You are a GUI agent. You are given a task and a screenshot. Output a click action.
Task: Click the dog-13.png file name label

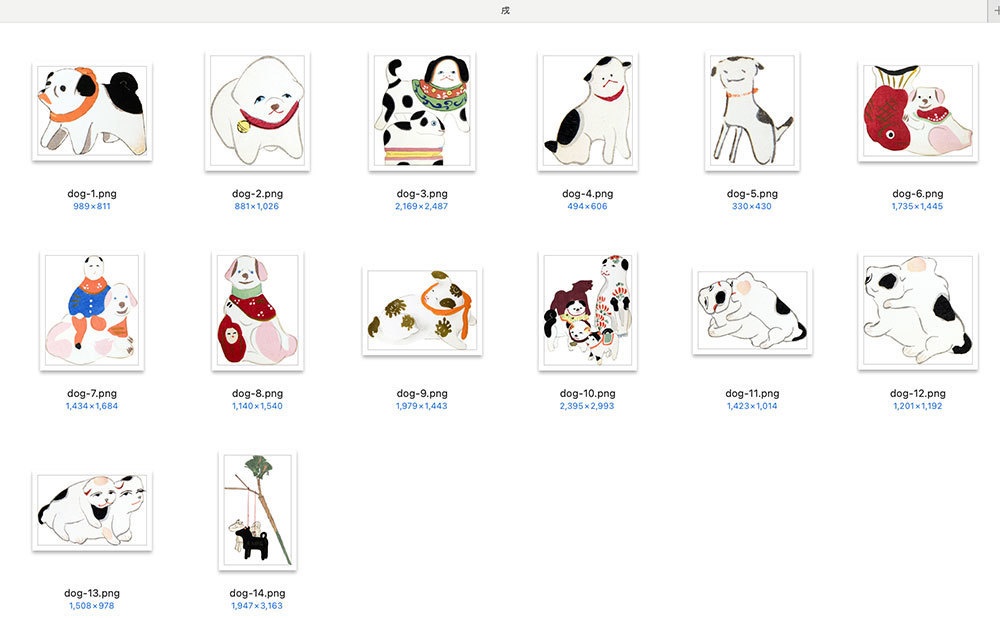(x=92, y=593)
